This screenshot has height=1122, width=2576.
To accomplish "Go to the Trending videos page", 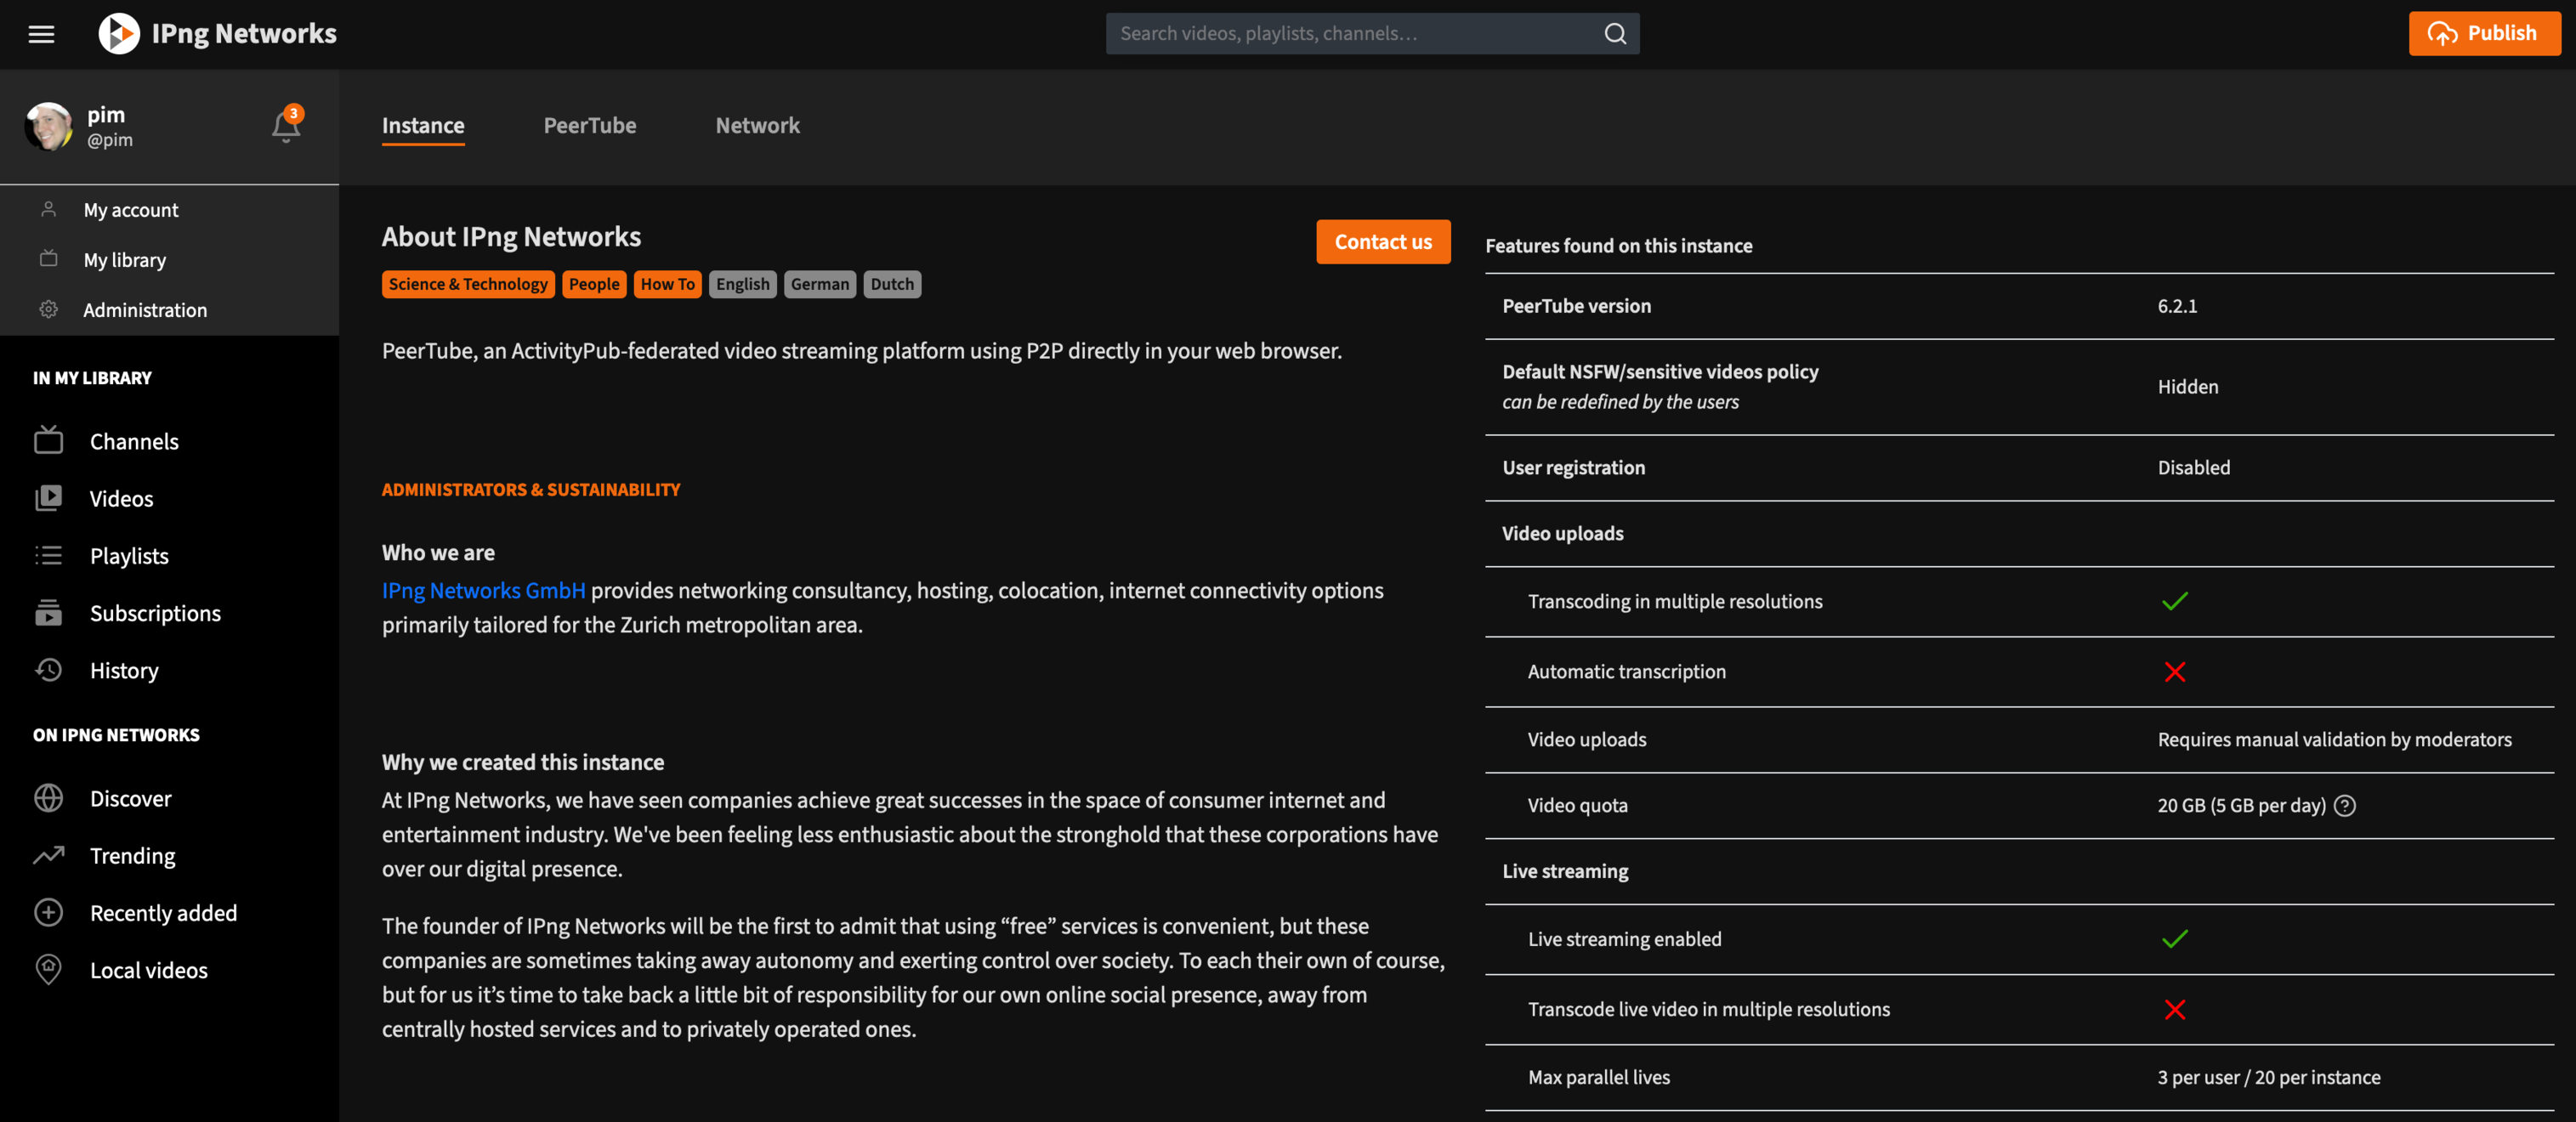I will 132,856.
